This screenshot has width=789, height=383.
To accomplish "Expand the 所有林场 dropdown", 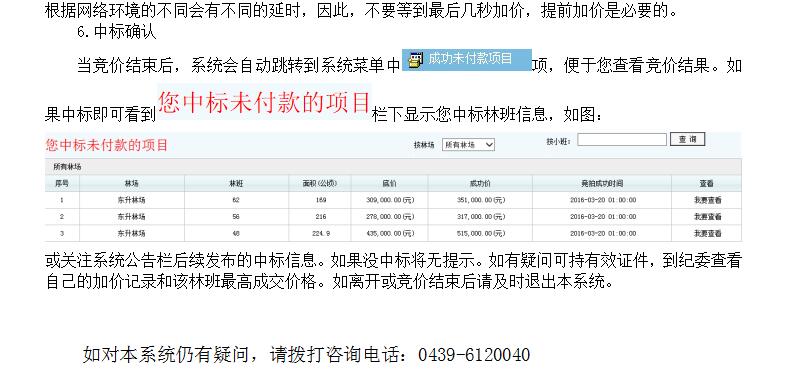I will 468,145.
